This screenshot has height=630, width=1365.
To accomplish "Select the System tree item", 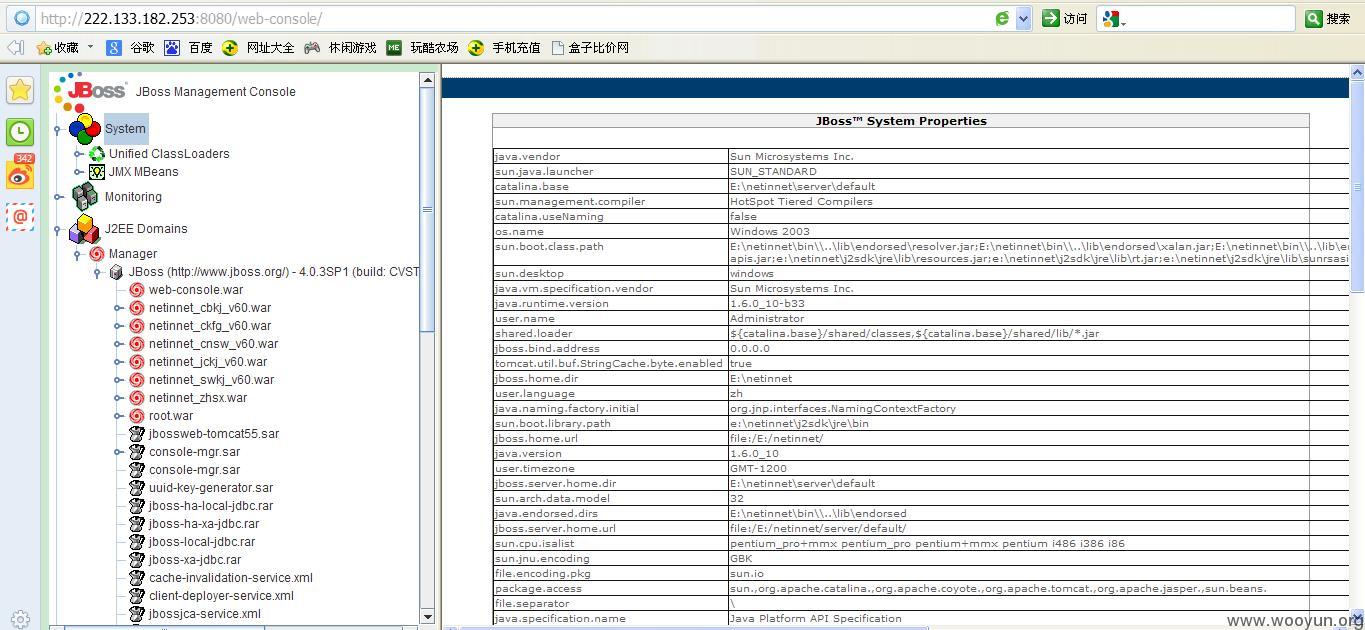I will 125,129.
